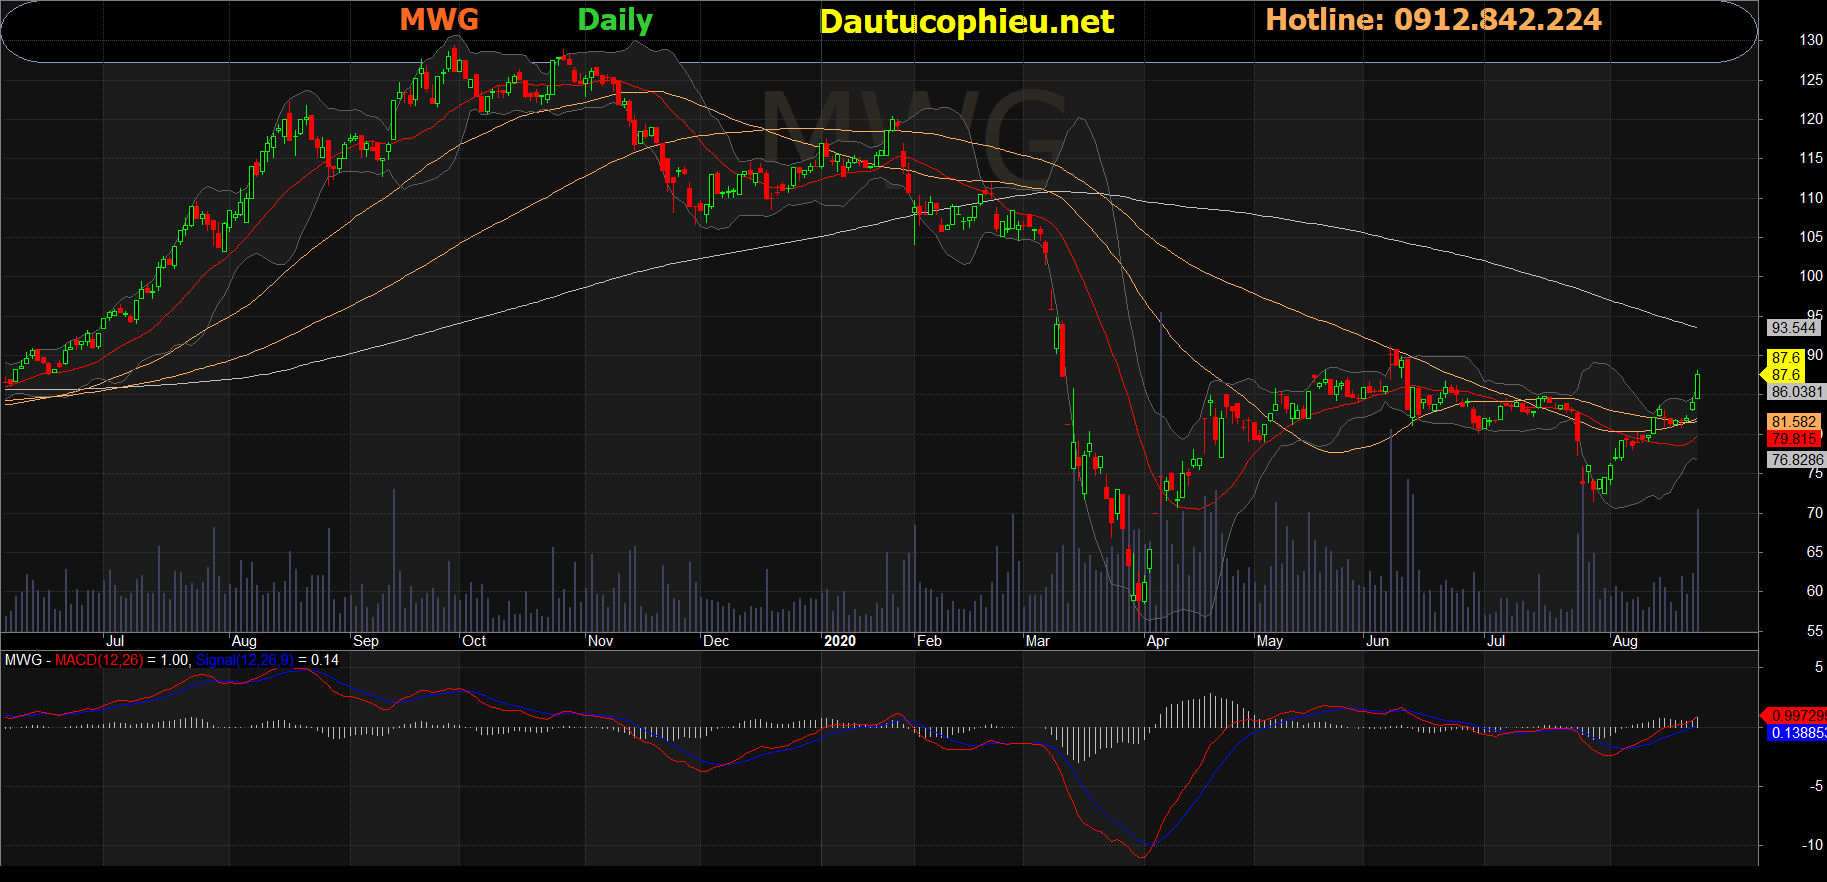Click the red 0.99729 MACD value label
Image resolution: width=1827 pixels, height=882 pixels.
[x=1797, y=716]
